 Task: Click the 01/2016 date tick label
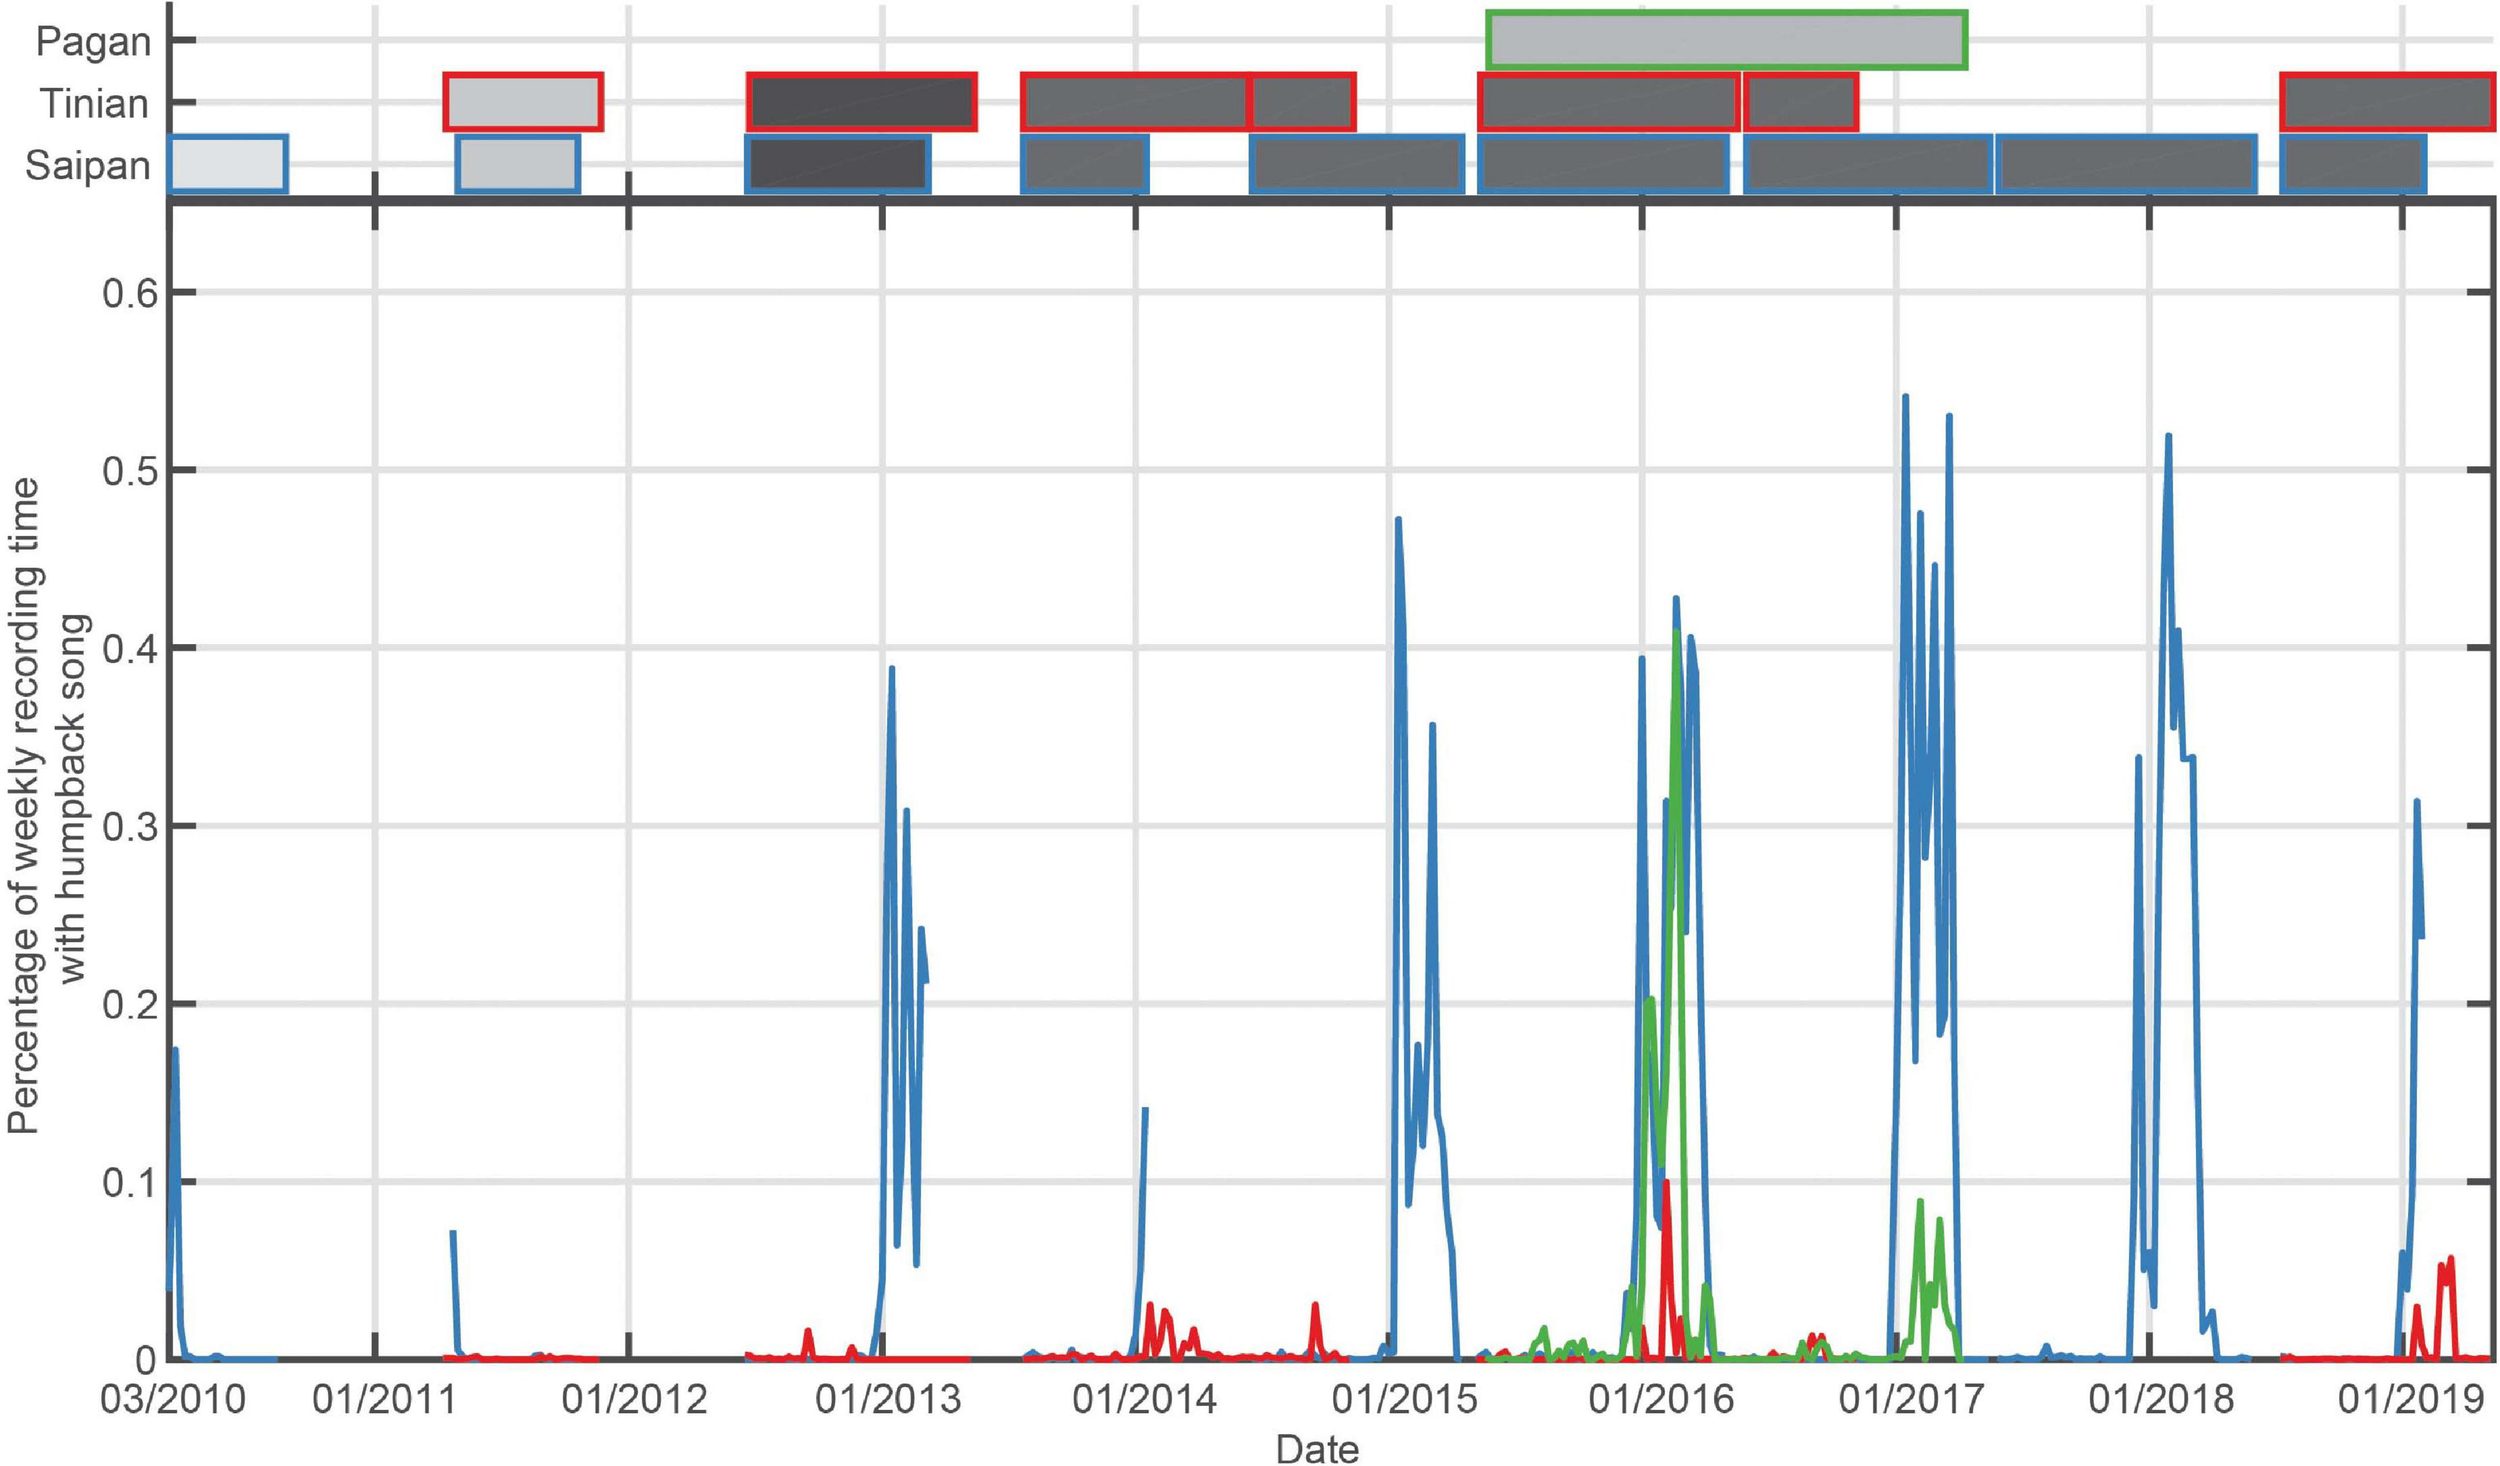click(x=1660, y=1400)
